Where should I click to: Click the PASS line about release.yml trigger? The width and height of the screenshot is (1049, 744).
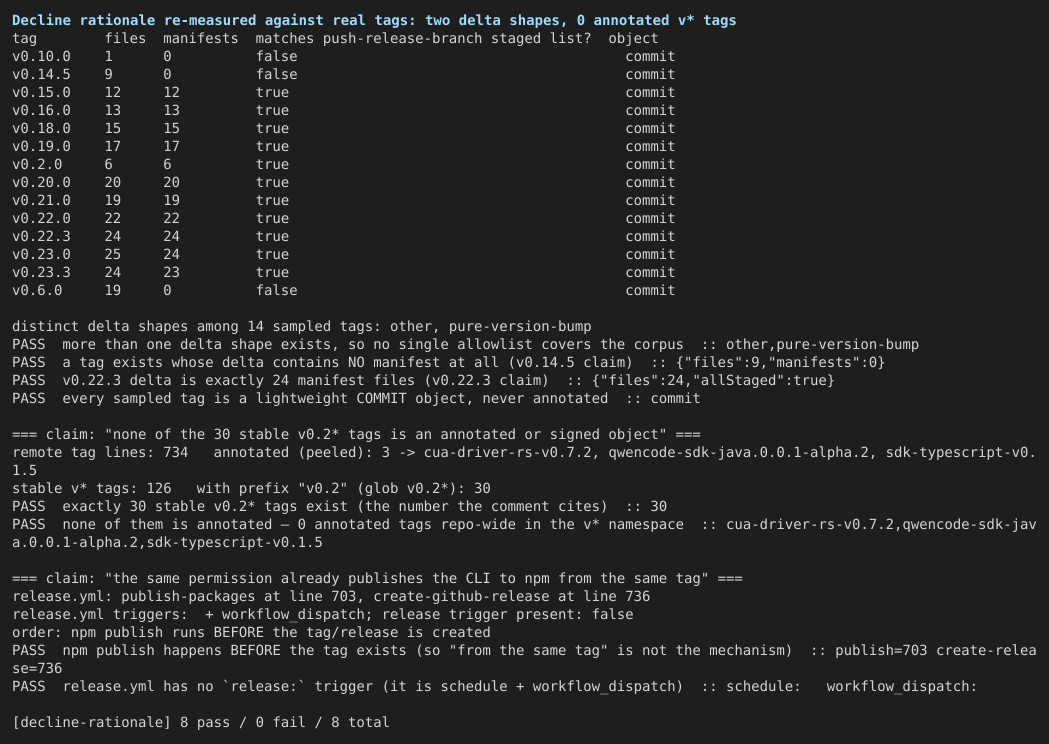pos(494,687)
